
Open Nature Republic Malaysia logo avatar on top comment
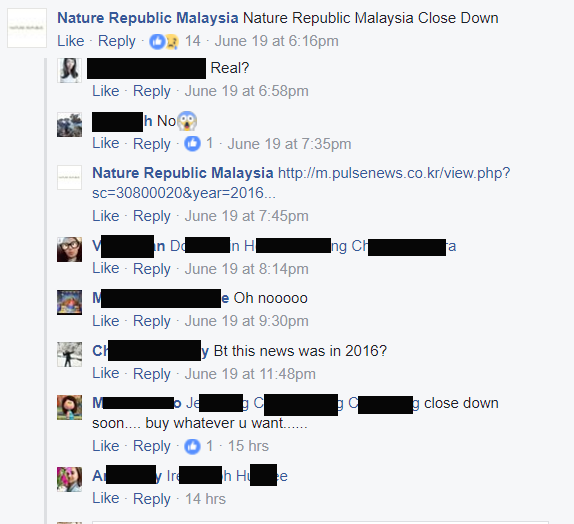(x=27, y=28)
